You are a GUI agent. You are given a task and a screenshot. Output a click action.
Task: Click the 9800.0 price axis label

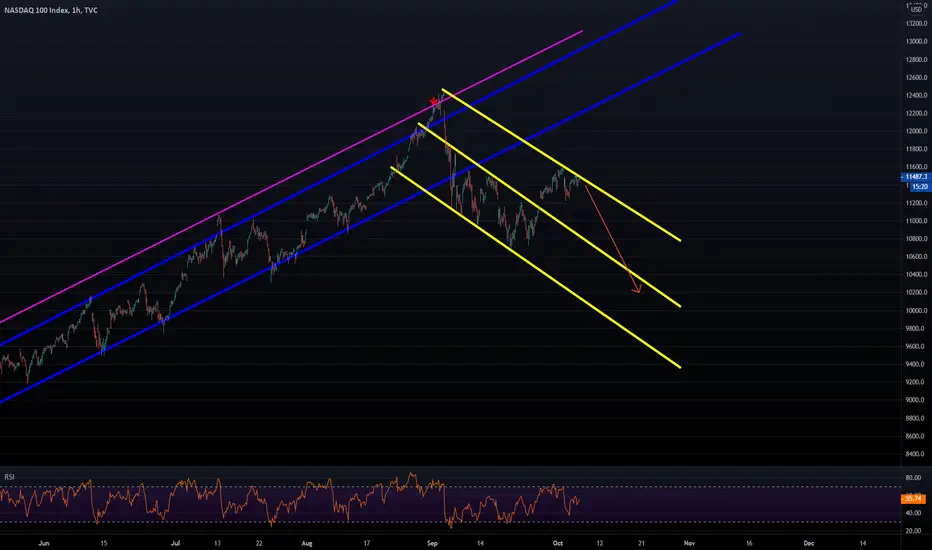click(x=917, y=328)
